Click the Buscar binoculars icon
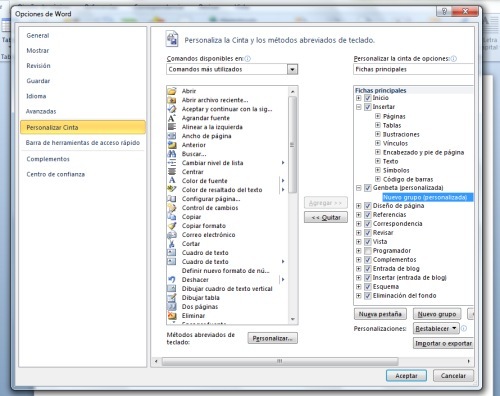 pyautogui.click(x=172, y=154)
